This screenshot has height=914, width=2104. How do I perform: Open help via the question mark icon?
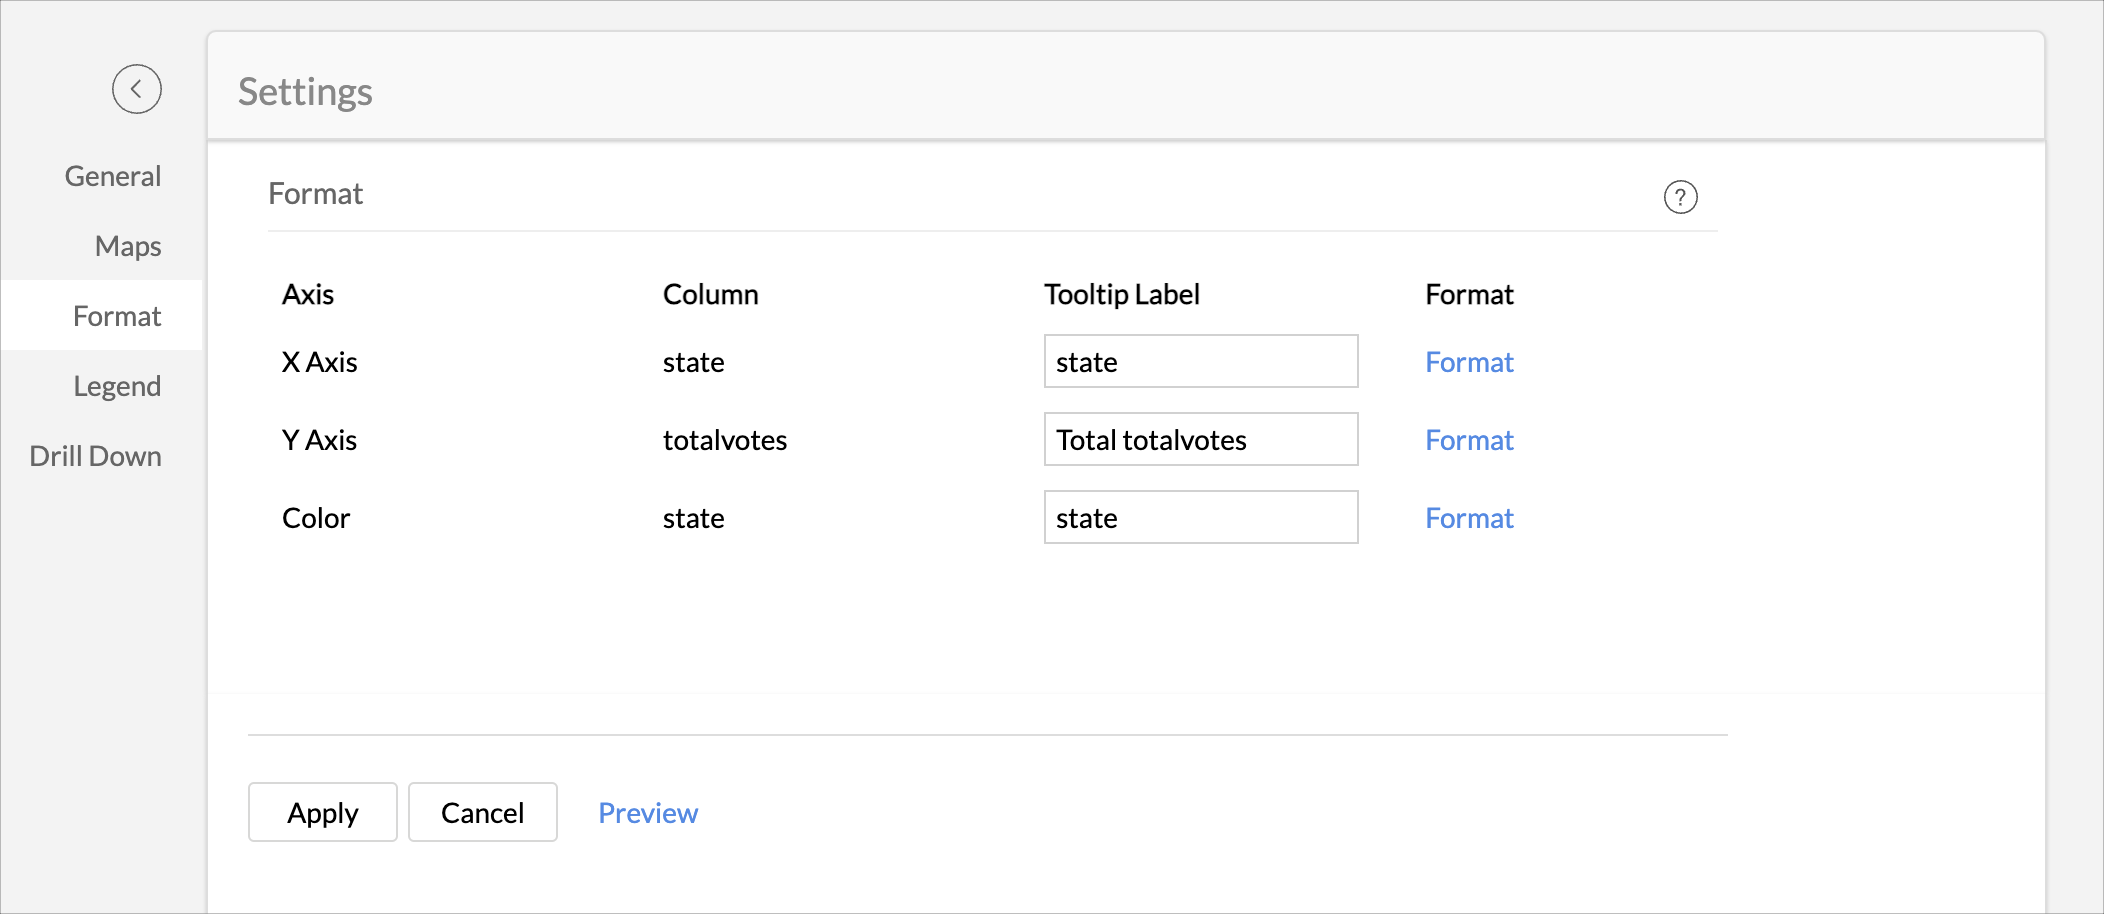point(1680,197)
